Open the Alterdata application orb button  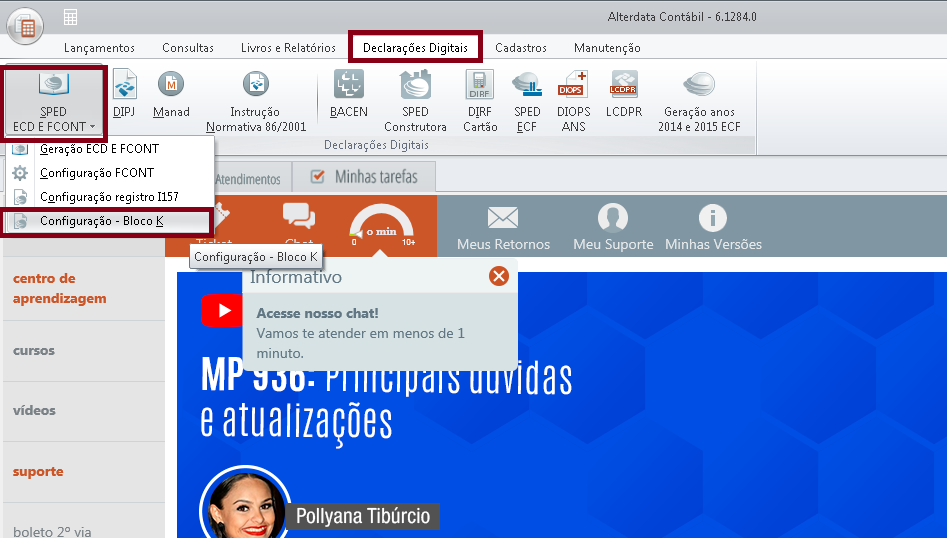(25, 25)
